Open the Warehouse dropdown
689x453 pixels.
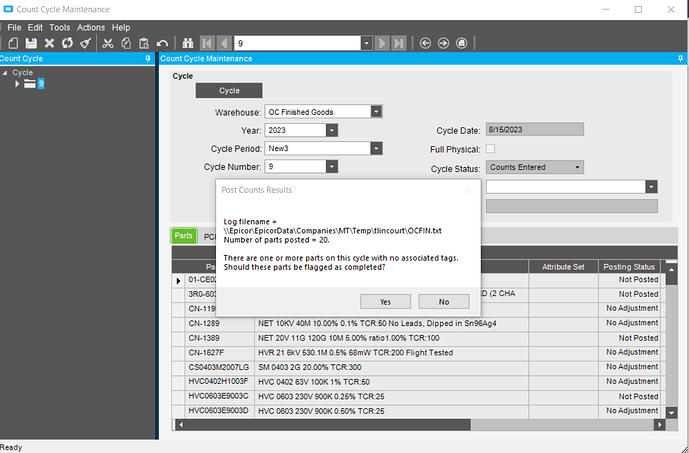point(376,112)
